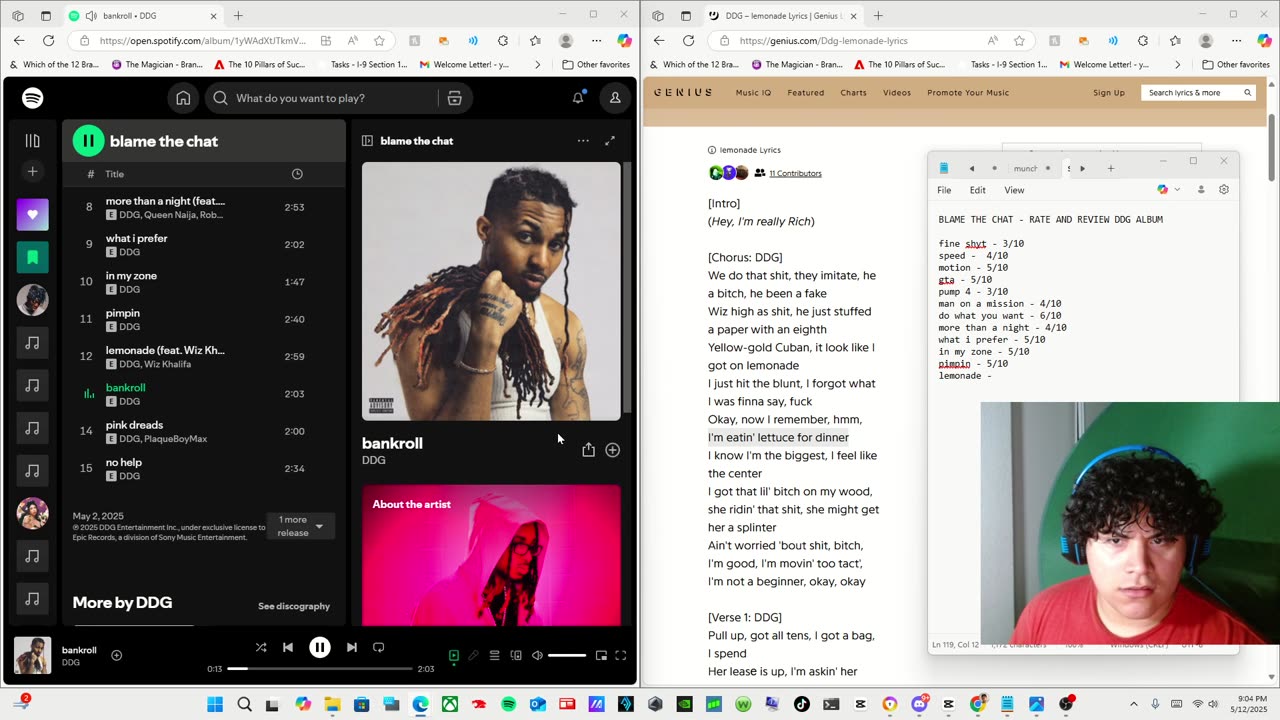Open Featured in Genius nav

click(x=805, y=93)
